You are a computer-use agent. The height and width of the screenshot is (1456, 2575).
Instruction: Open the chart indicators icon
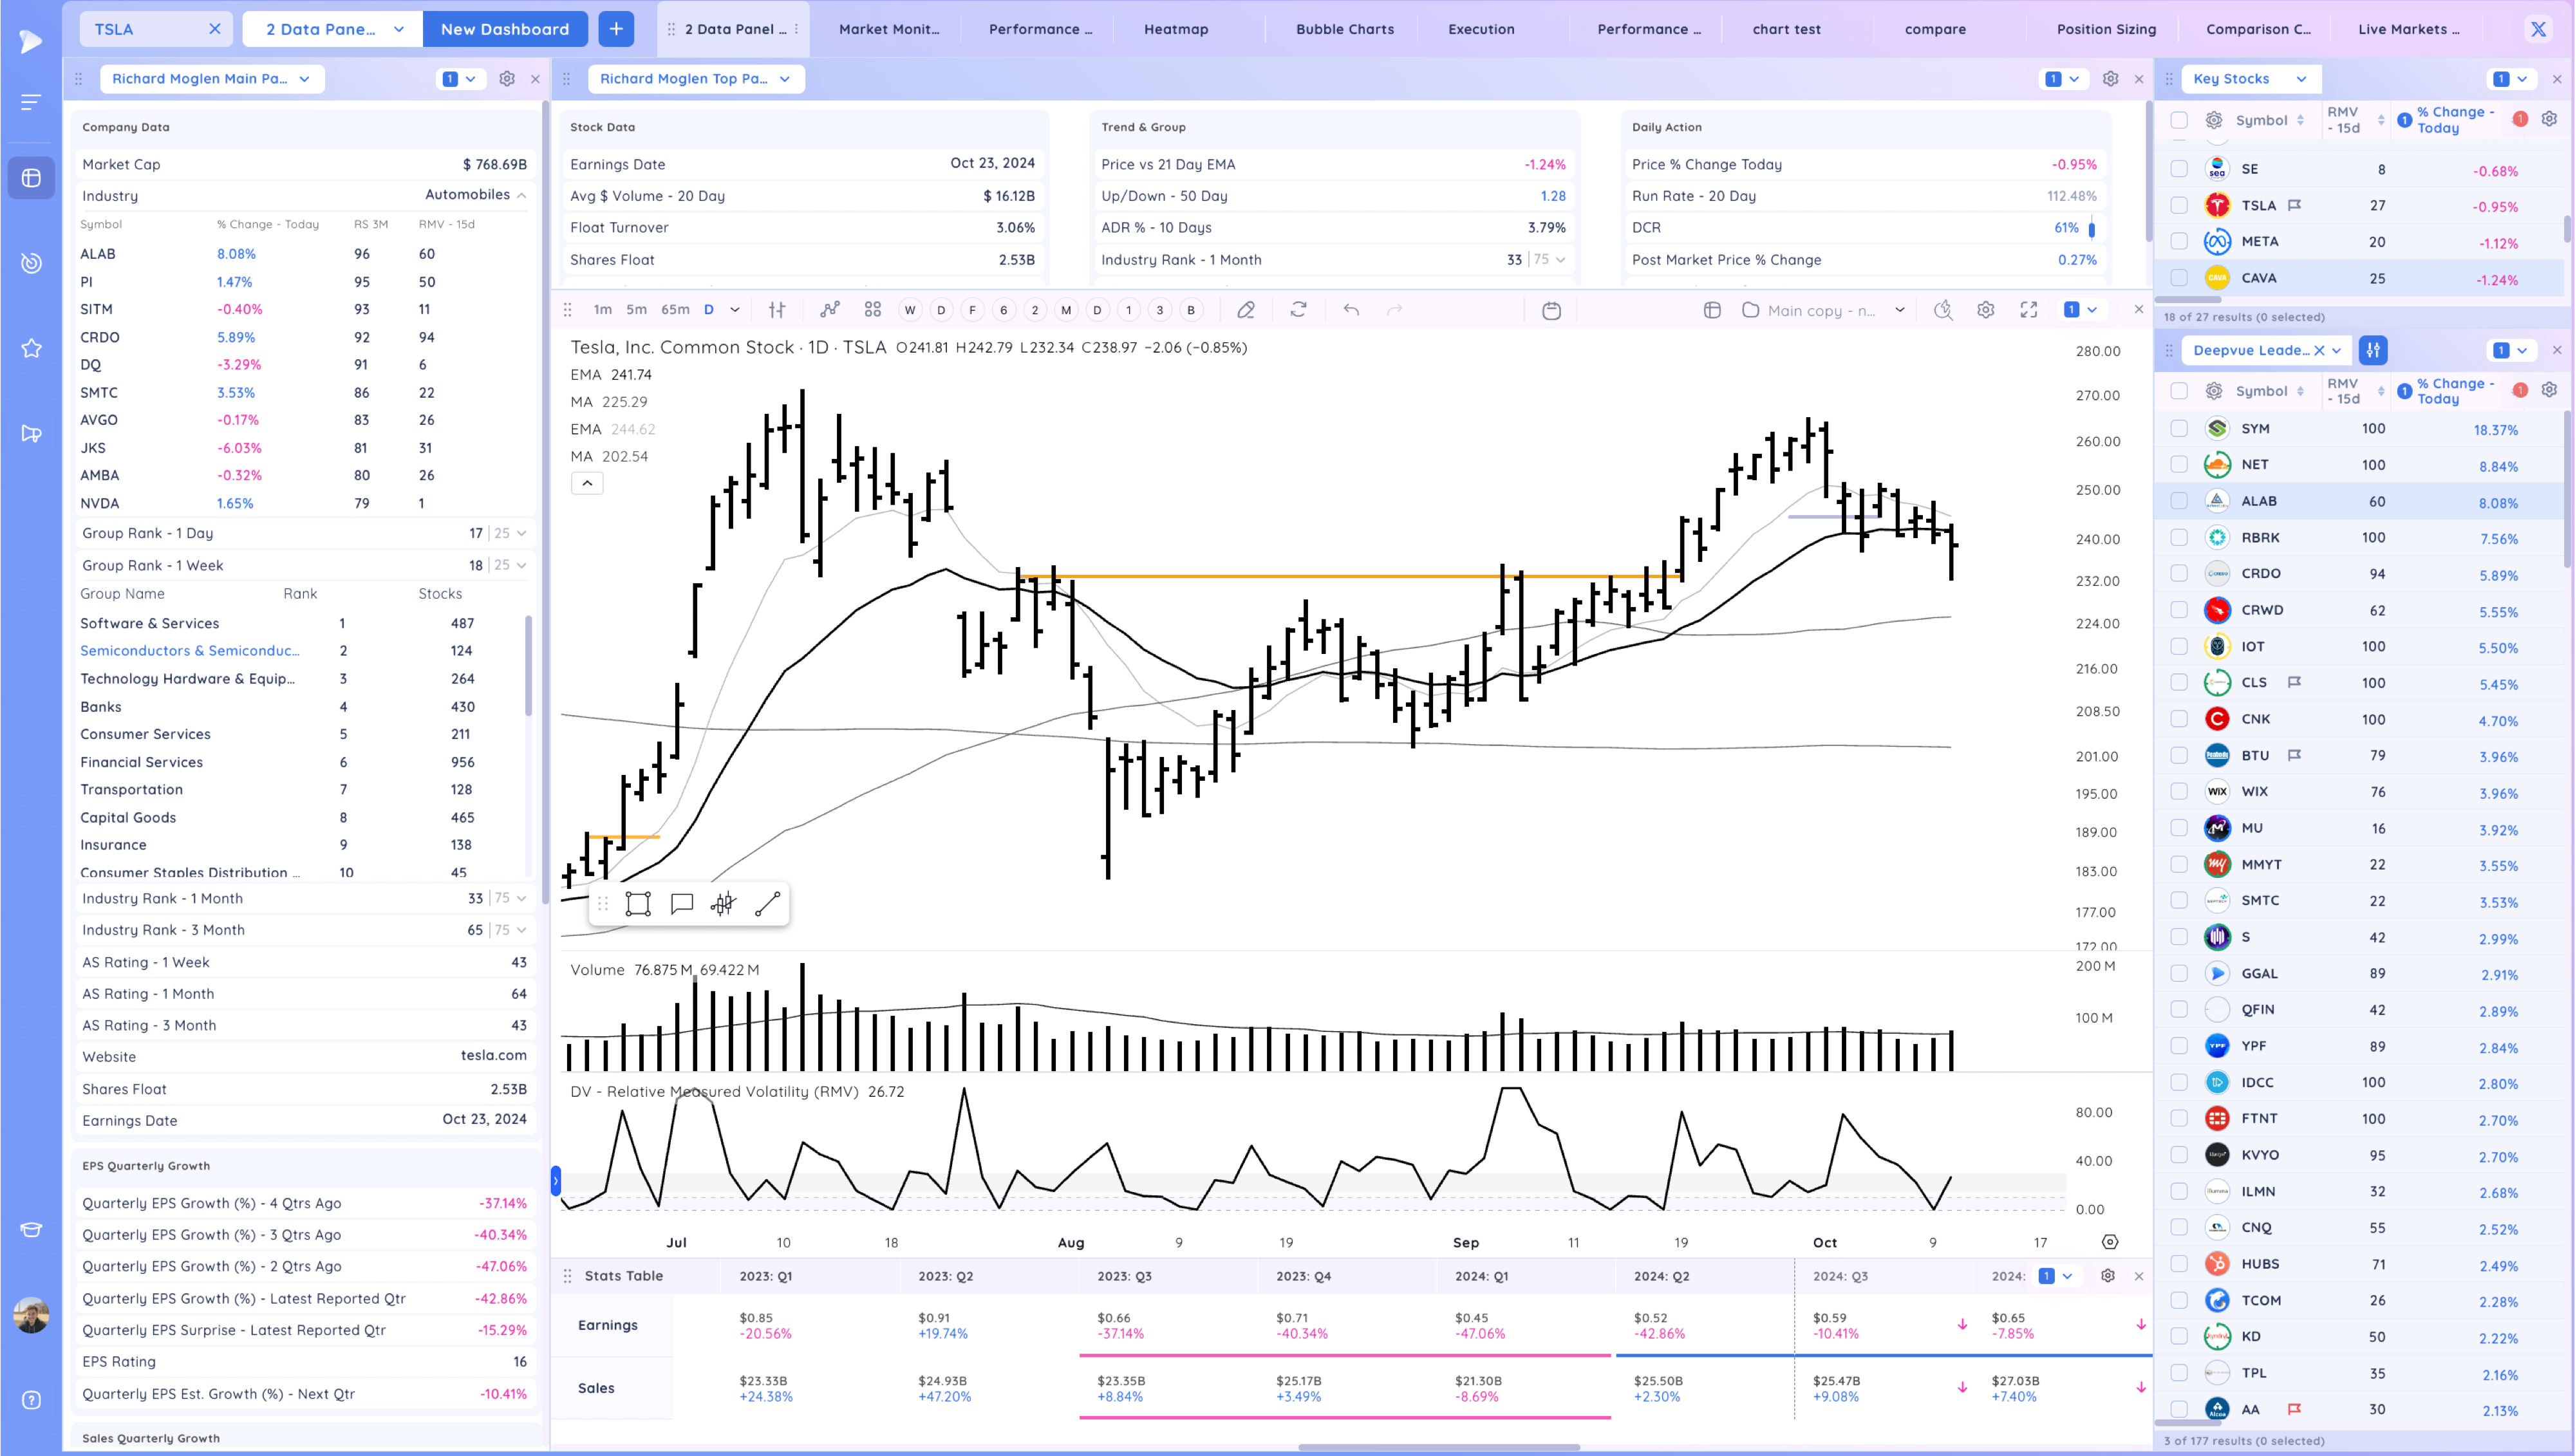[x=829, y=310]
